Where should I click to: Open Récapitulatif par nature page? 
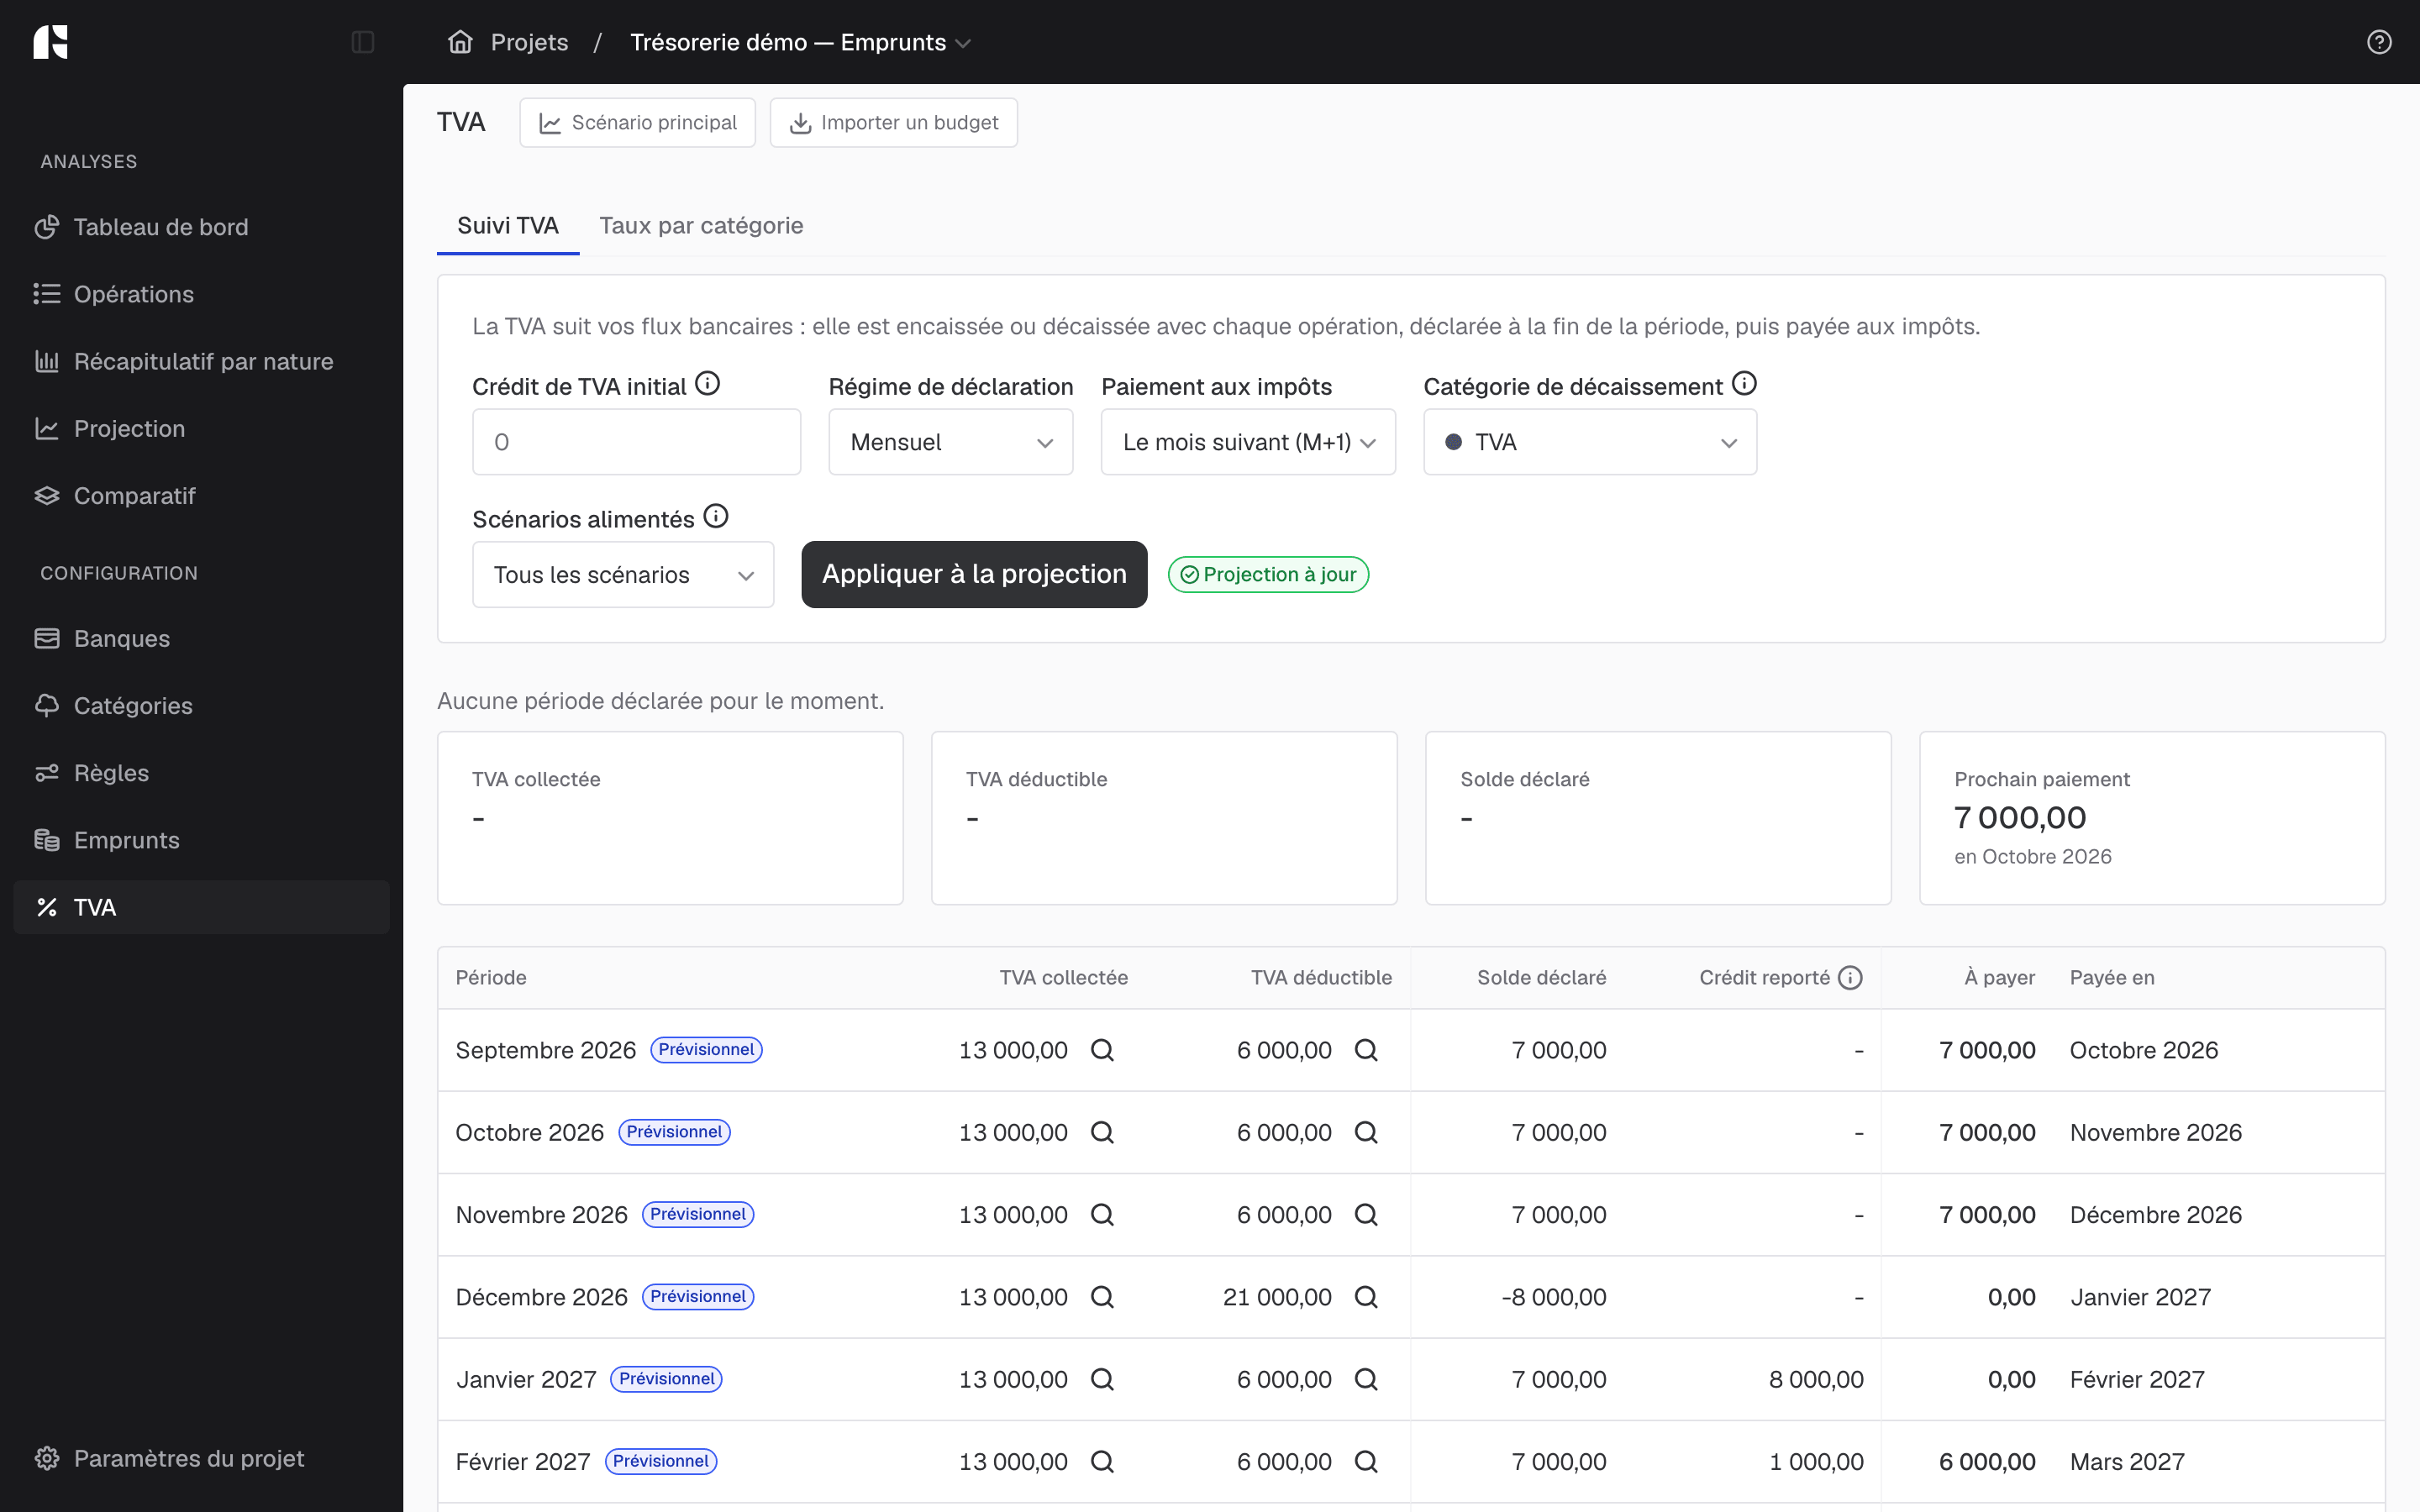[x=201, y=361]
